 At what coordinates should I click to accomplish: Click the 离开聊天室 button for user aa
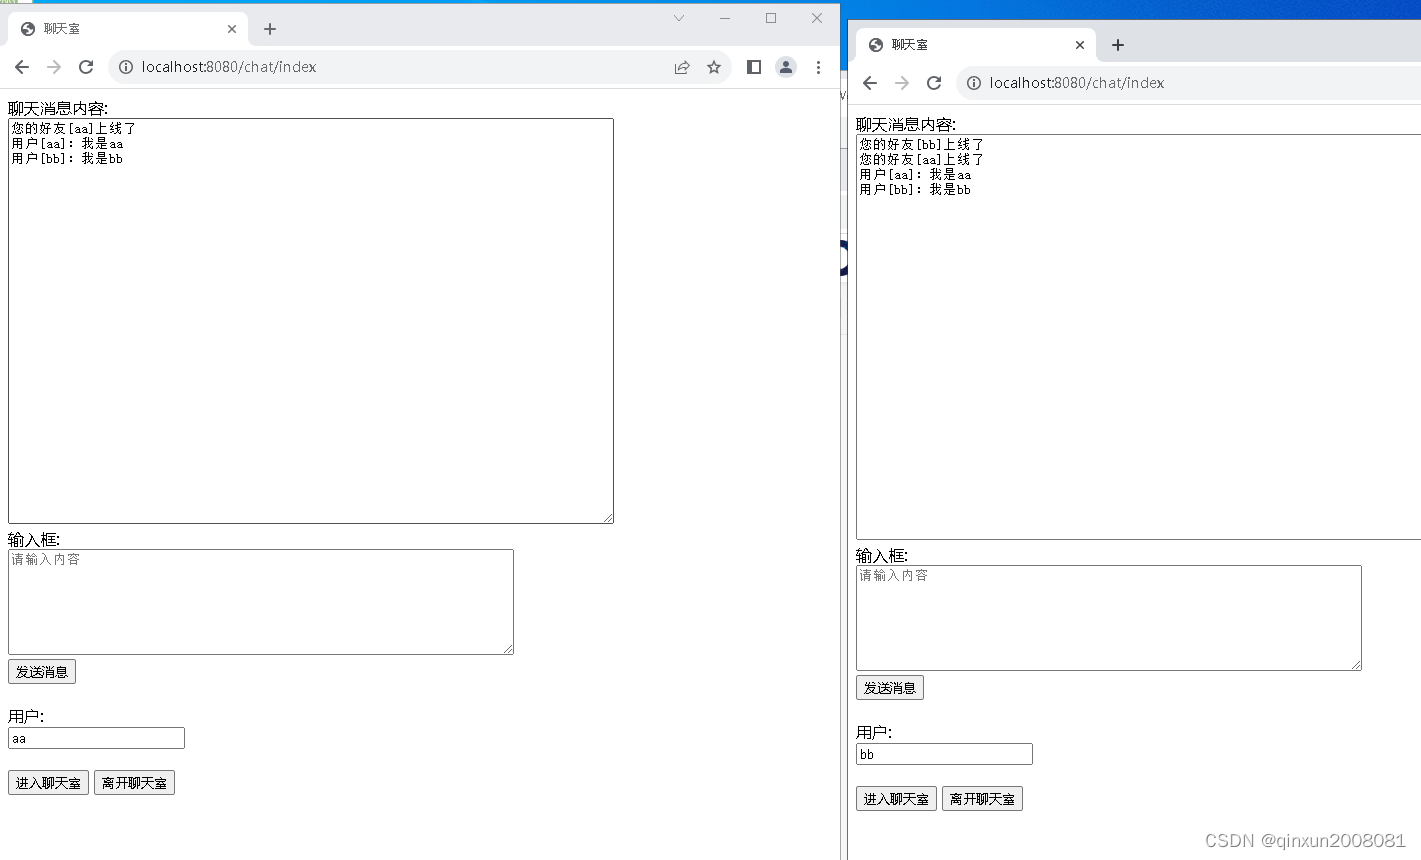pos(134,782)
